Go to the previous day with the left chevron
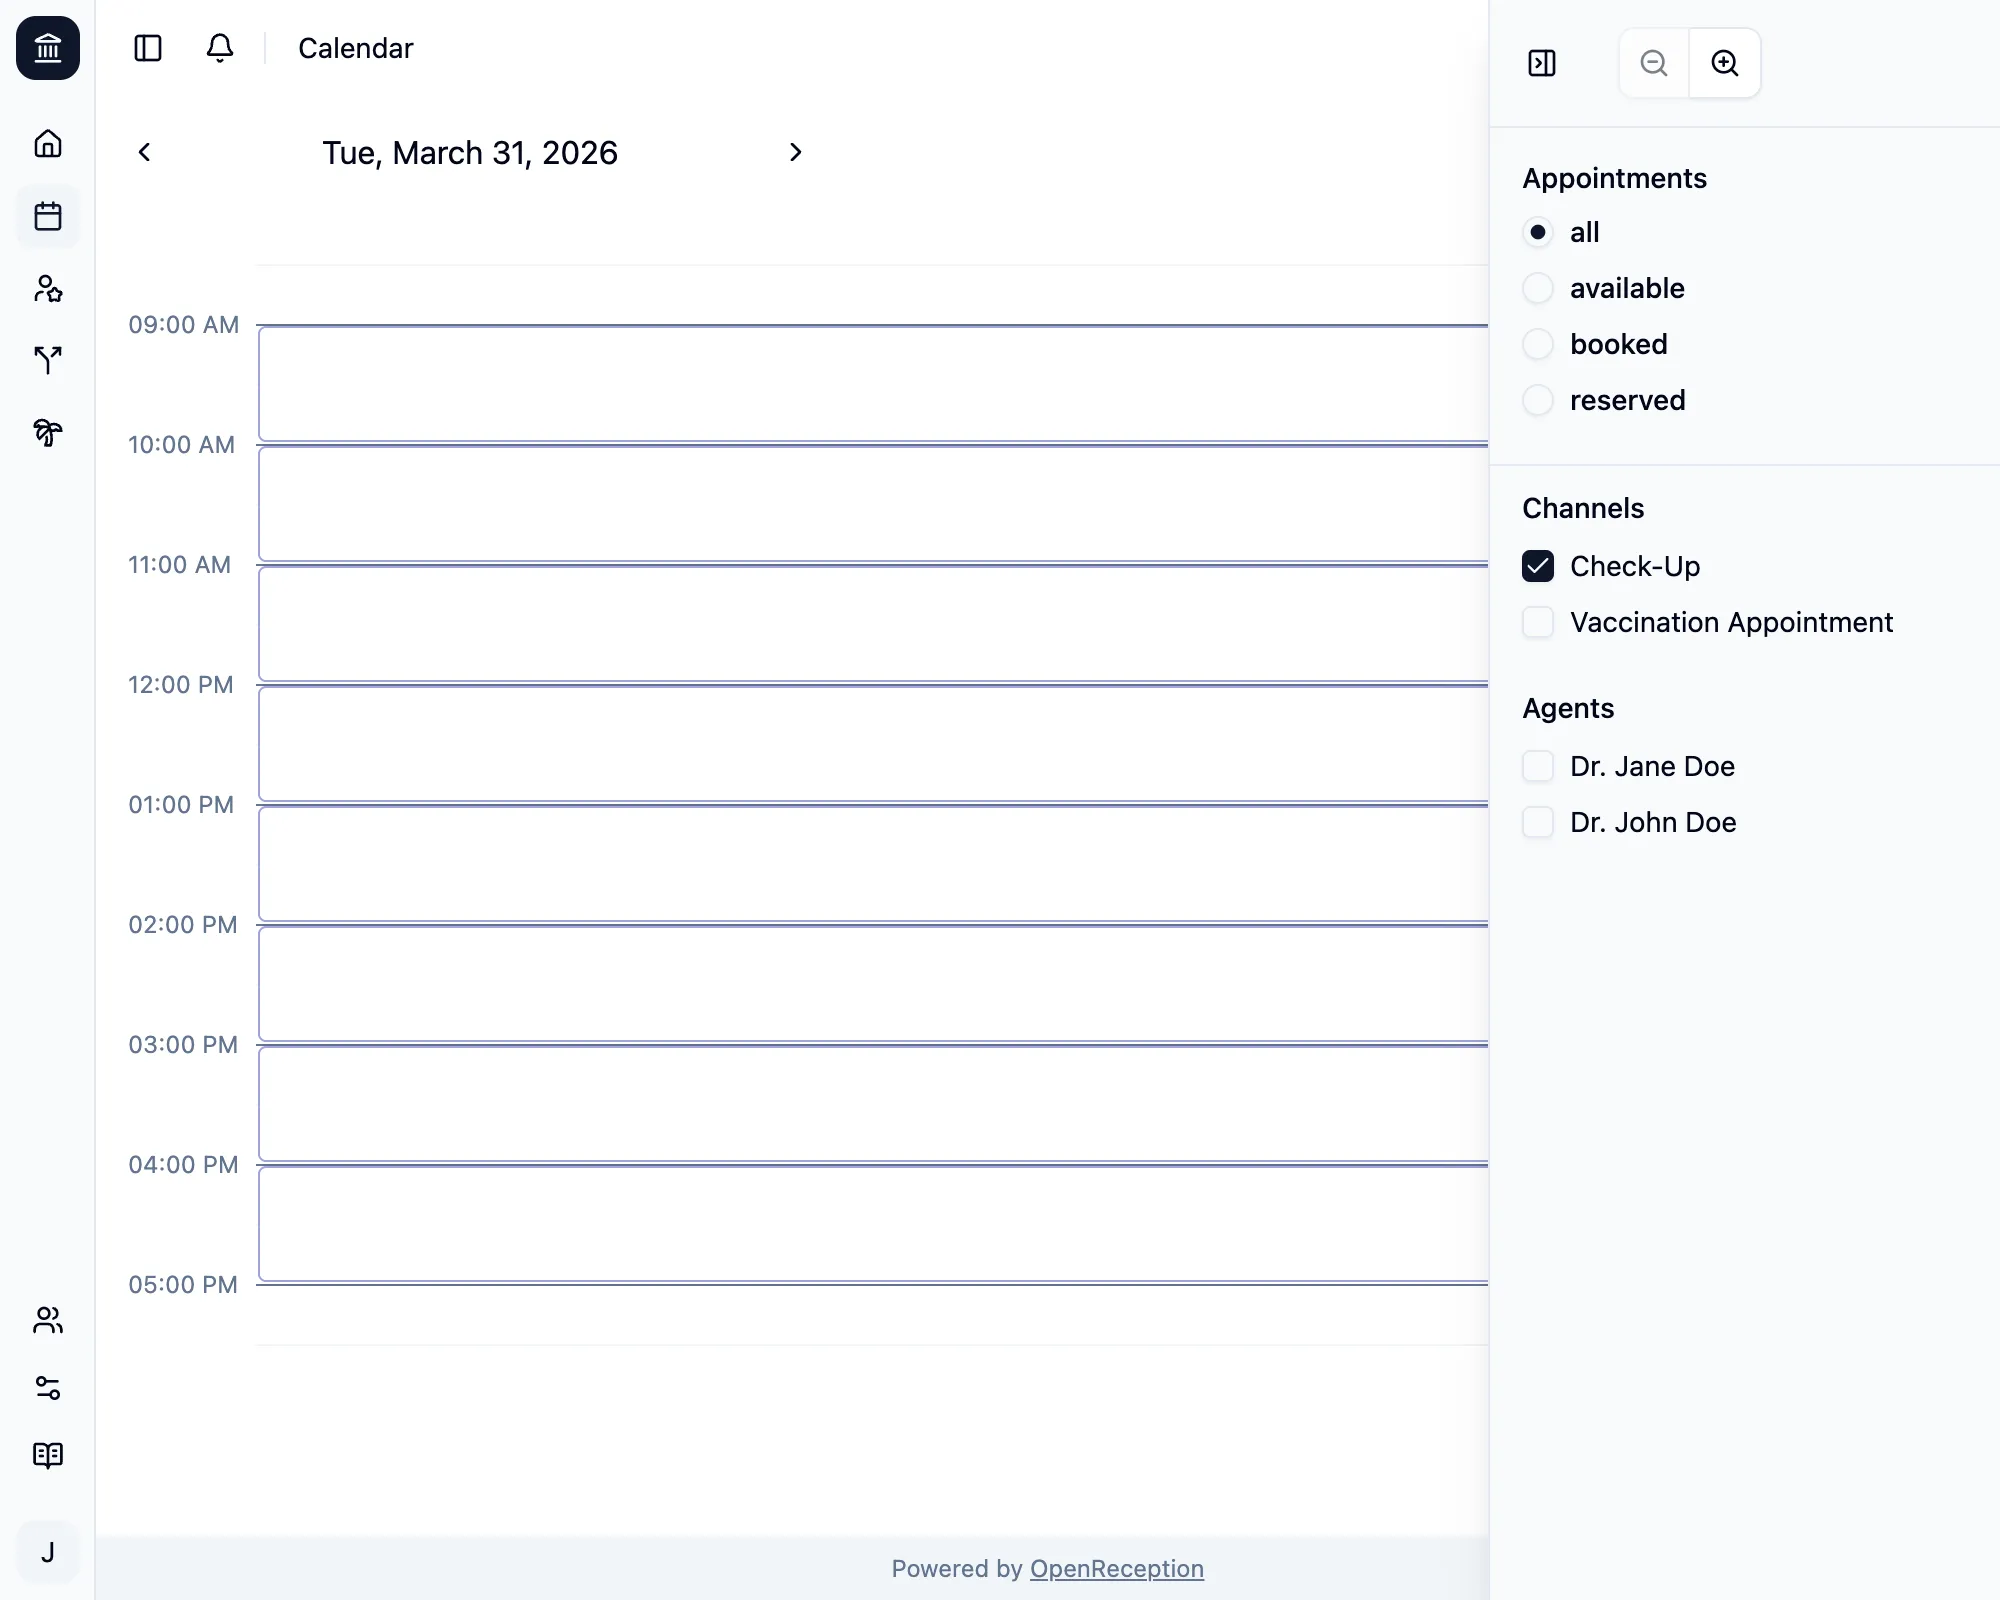 (x=145, y=152)
